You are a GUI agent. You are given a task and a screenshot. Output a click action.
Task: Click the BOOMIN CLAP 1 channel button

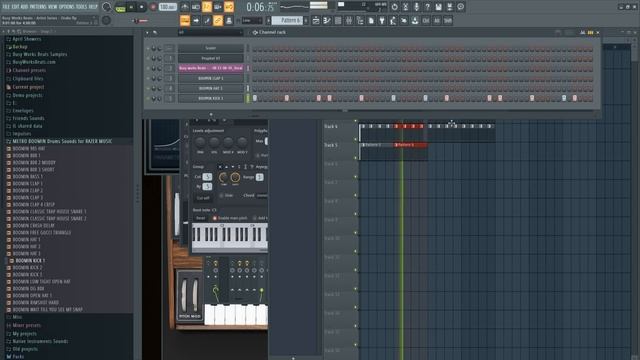point(211,78)
